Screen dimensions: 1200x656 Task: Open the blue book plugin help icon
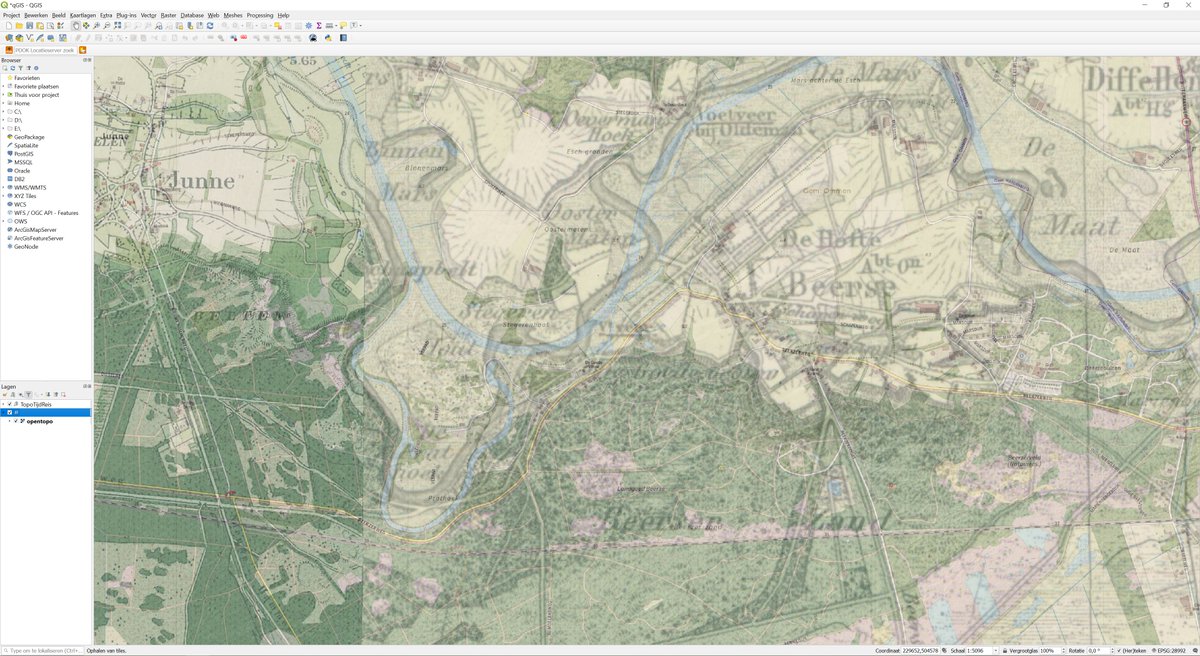point(343,38)
